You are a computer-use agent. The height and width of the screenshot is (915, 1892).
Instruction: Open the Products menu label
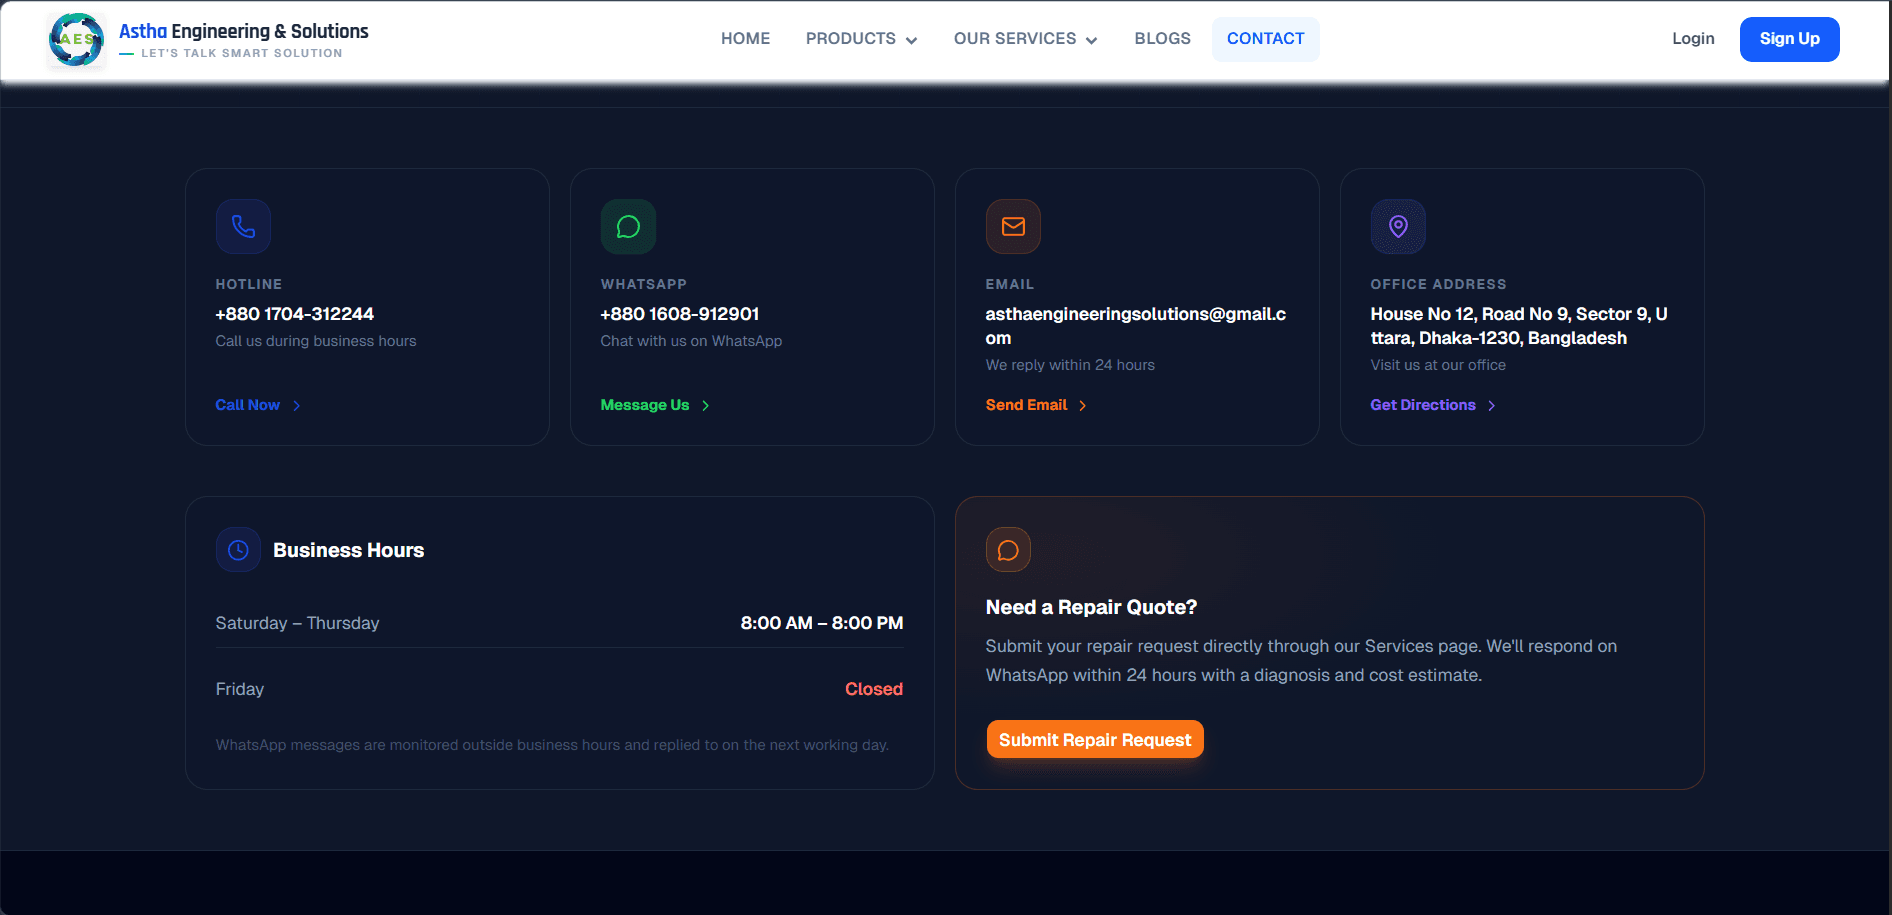(851, 39)
